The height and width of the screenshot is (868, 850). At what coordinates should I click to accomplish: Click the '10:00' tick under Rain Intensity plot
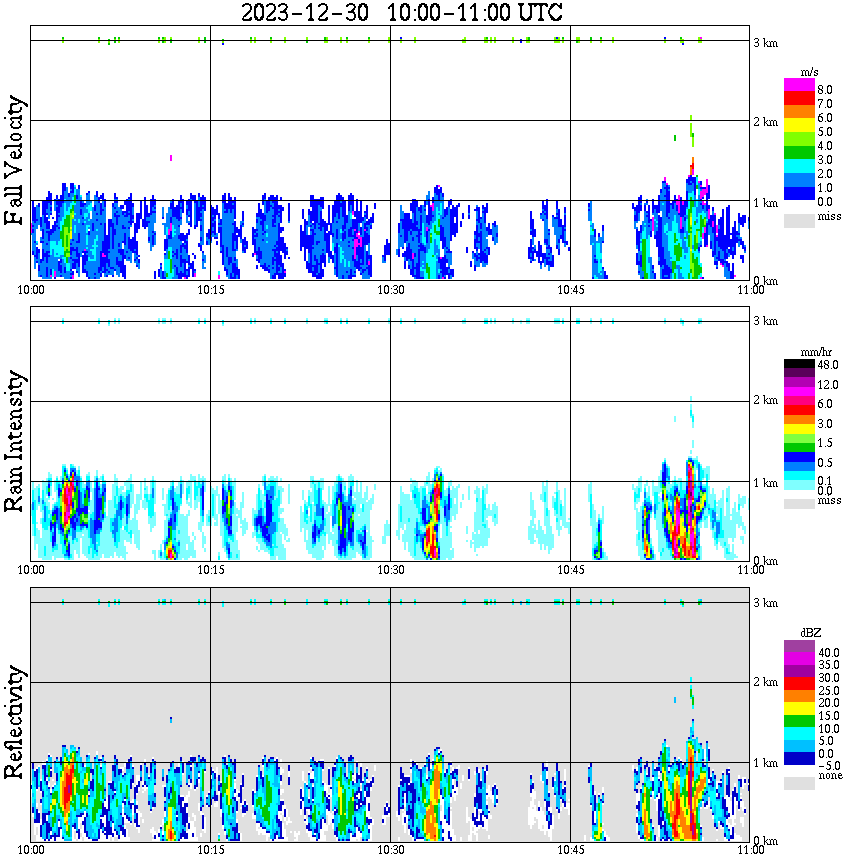(x=31, y=570)
